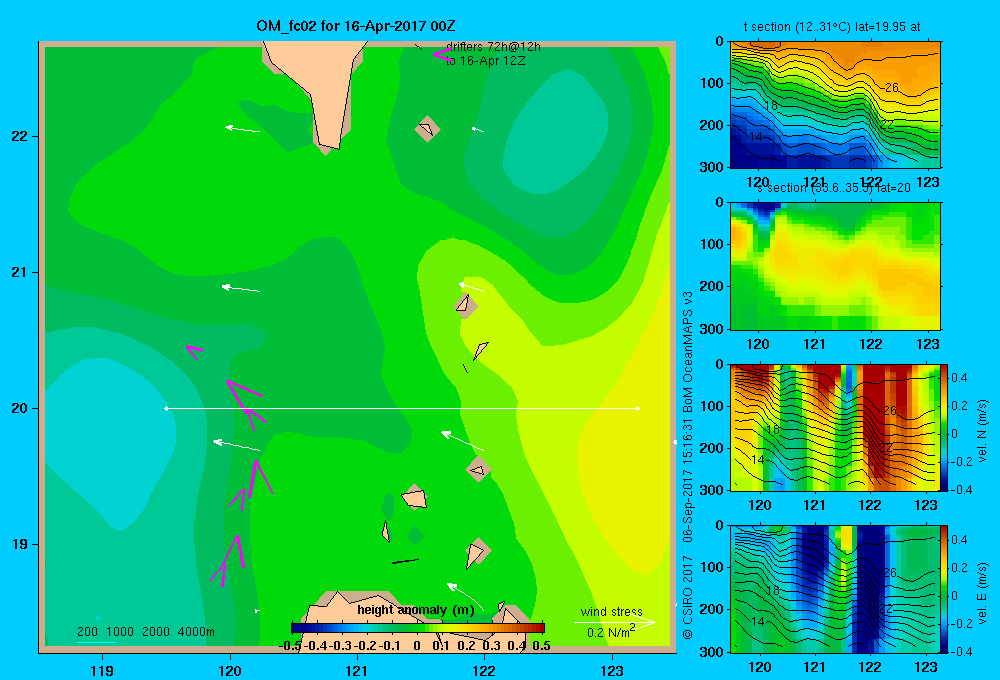The width and height of the screenshot is (1000, 680).
Task: Click the plot title "OM_fc02 for 16-Apr-2017 00Z"
Action: (356, 26)
